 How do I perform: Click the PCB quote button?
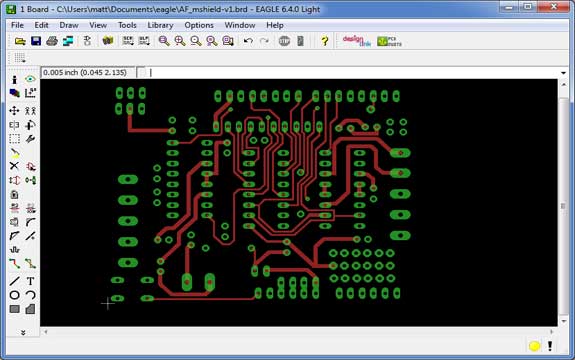(389, 41)
